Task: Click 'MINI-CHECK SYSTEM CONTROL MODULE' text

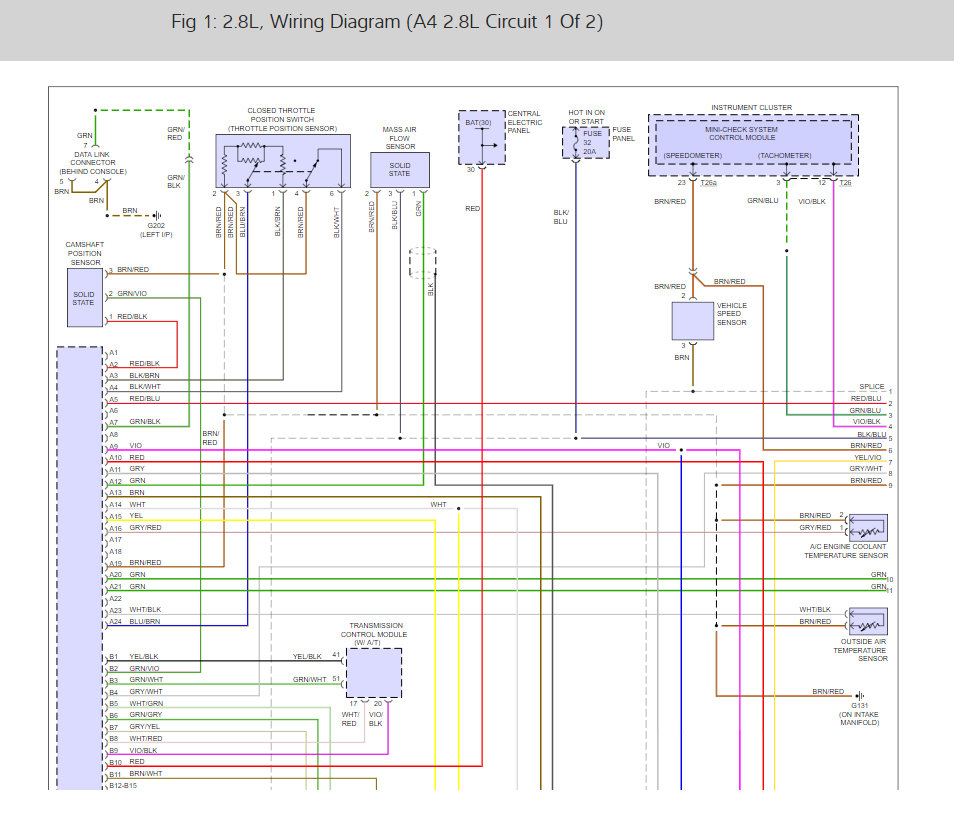Action: point(742,133)
